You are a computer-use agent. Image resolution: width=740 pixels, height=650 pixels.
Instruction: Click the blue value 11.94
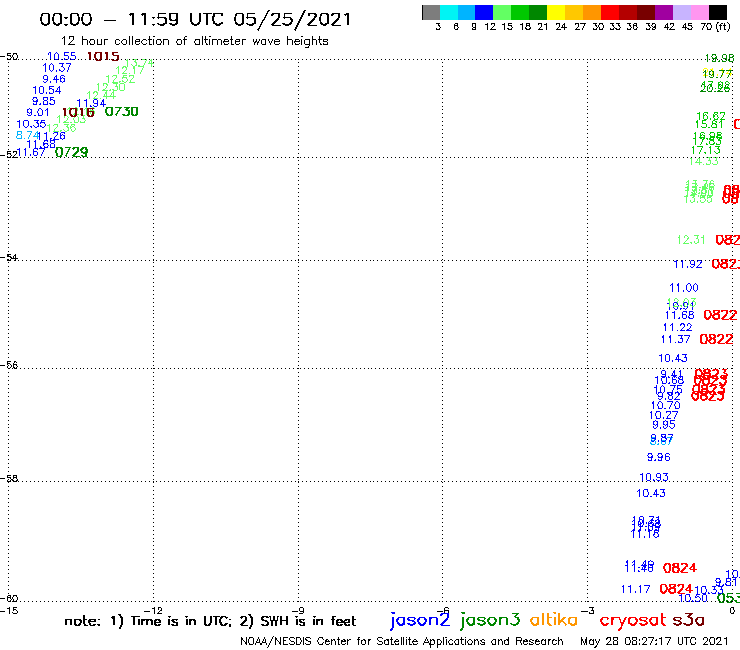click(91, 103)
